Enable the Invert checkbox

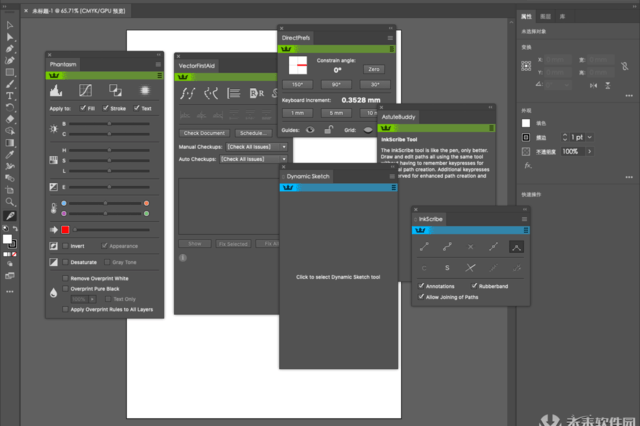pos(65,246)
